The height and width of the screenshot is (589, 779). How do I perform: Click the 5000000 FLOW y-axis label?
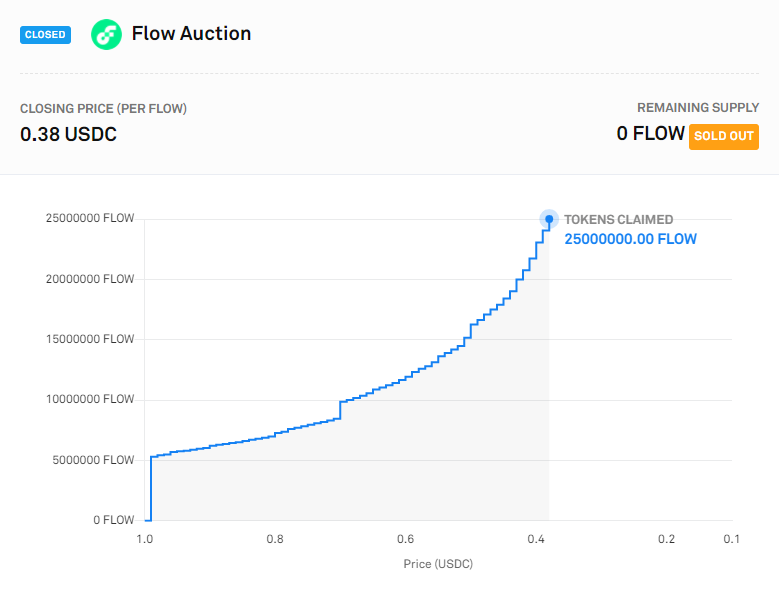click(93, 460)
